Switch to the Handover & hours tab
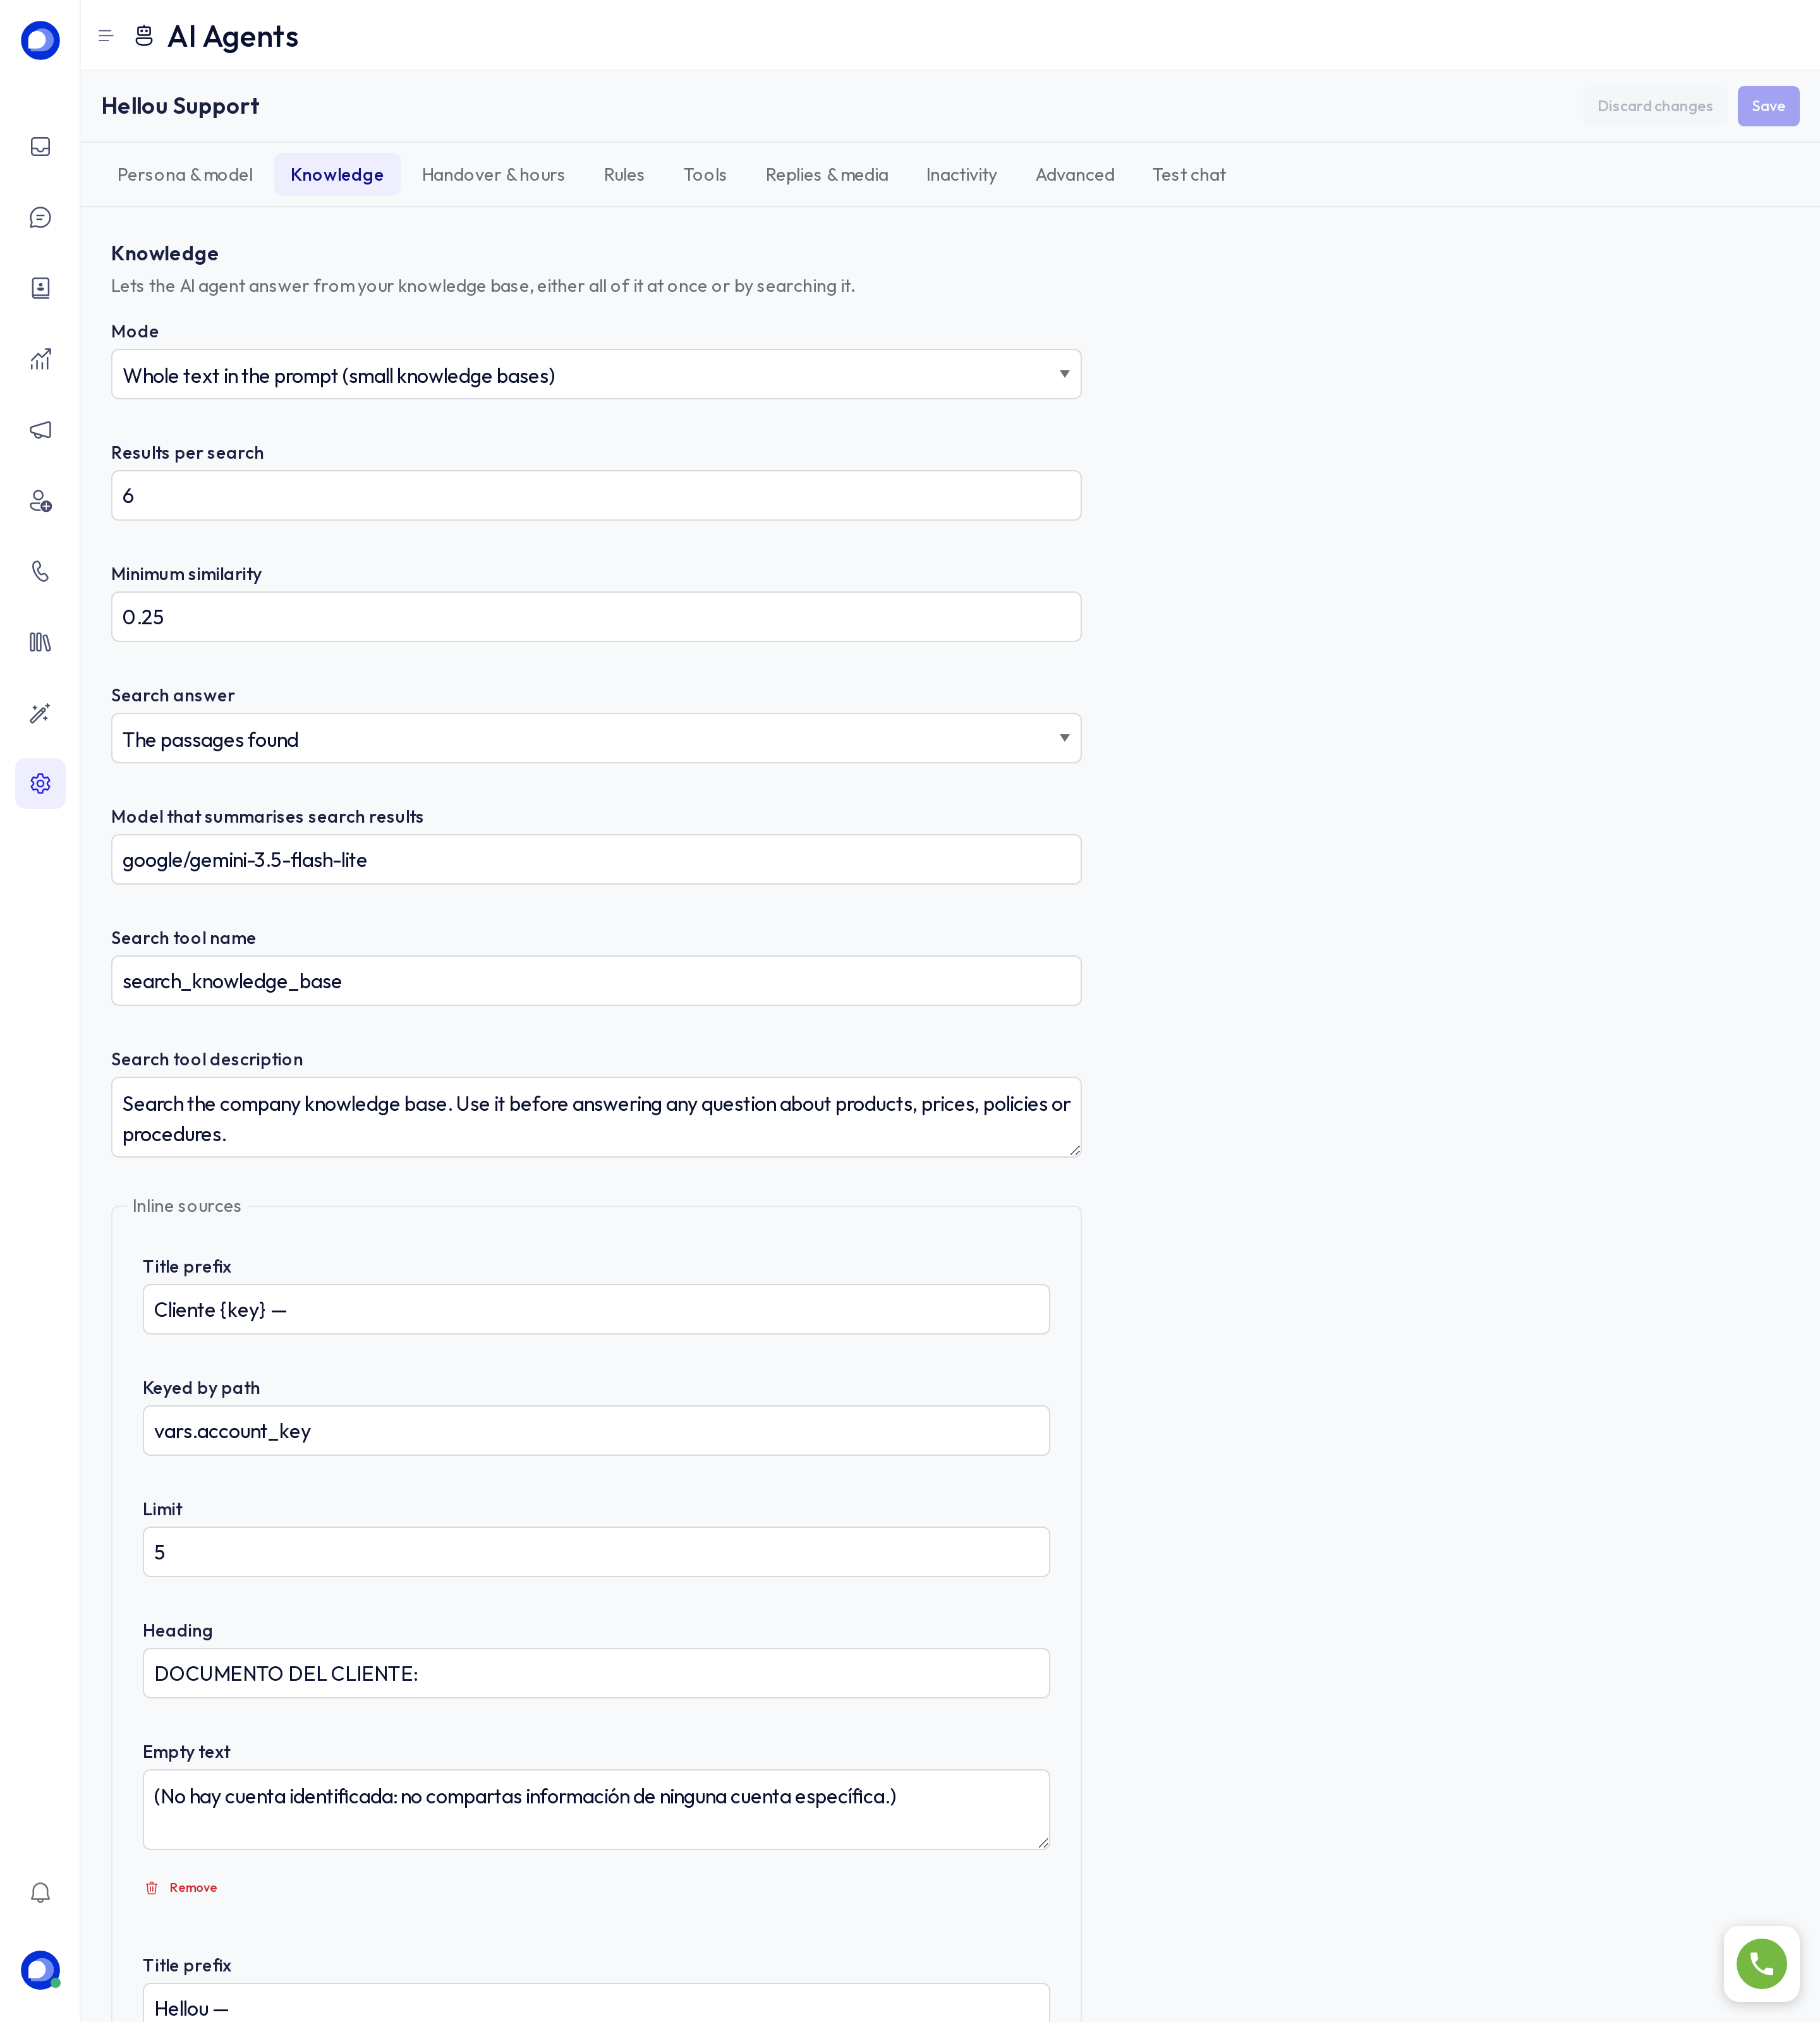 [x=493, y=175]
